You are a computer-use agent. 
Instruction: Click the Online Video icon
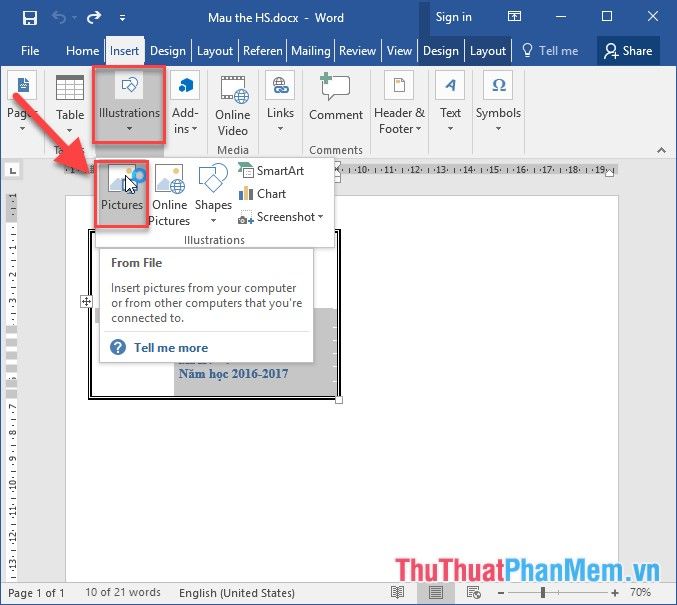click(x=232, y=104)
